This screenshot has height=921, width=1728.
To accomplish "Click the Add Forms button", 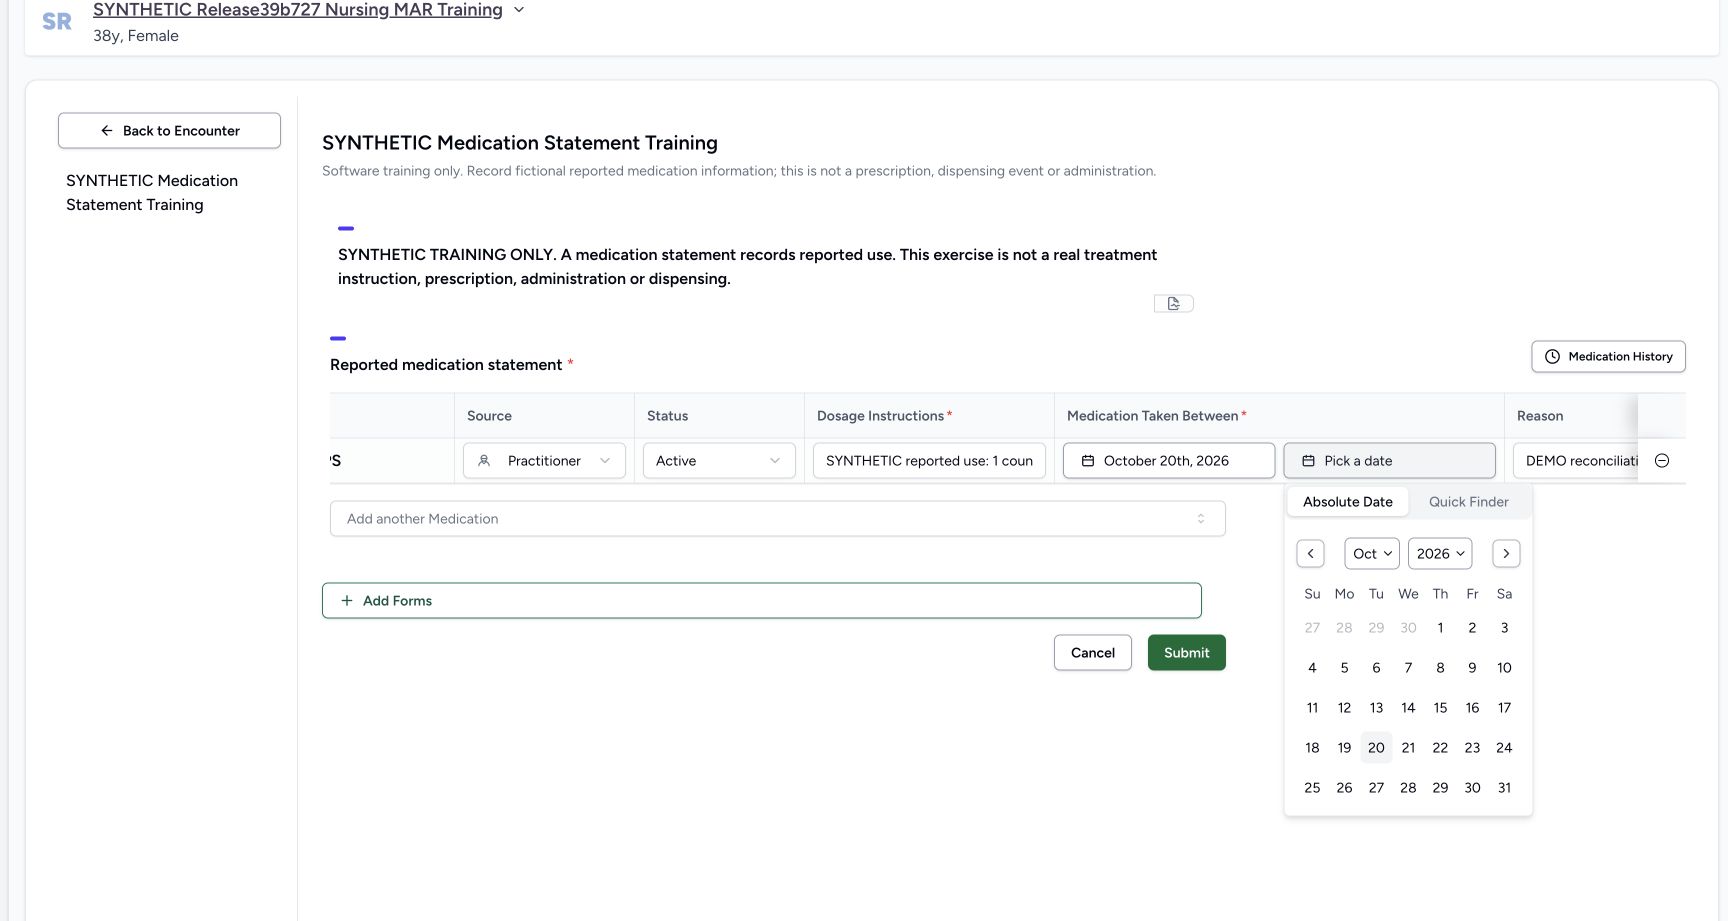I will (x=761, y=601).
